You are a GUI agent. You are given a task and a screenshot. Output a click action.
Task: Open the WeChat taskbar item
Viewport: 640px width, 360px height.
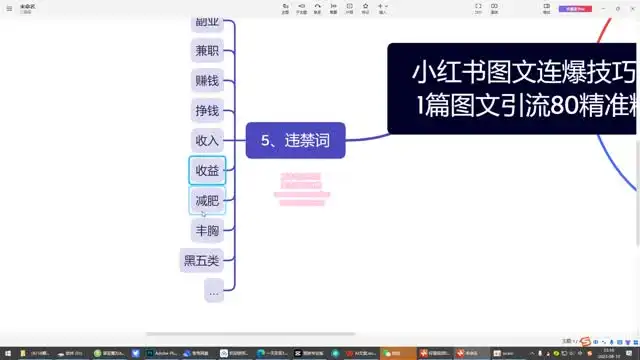[398, 353]
